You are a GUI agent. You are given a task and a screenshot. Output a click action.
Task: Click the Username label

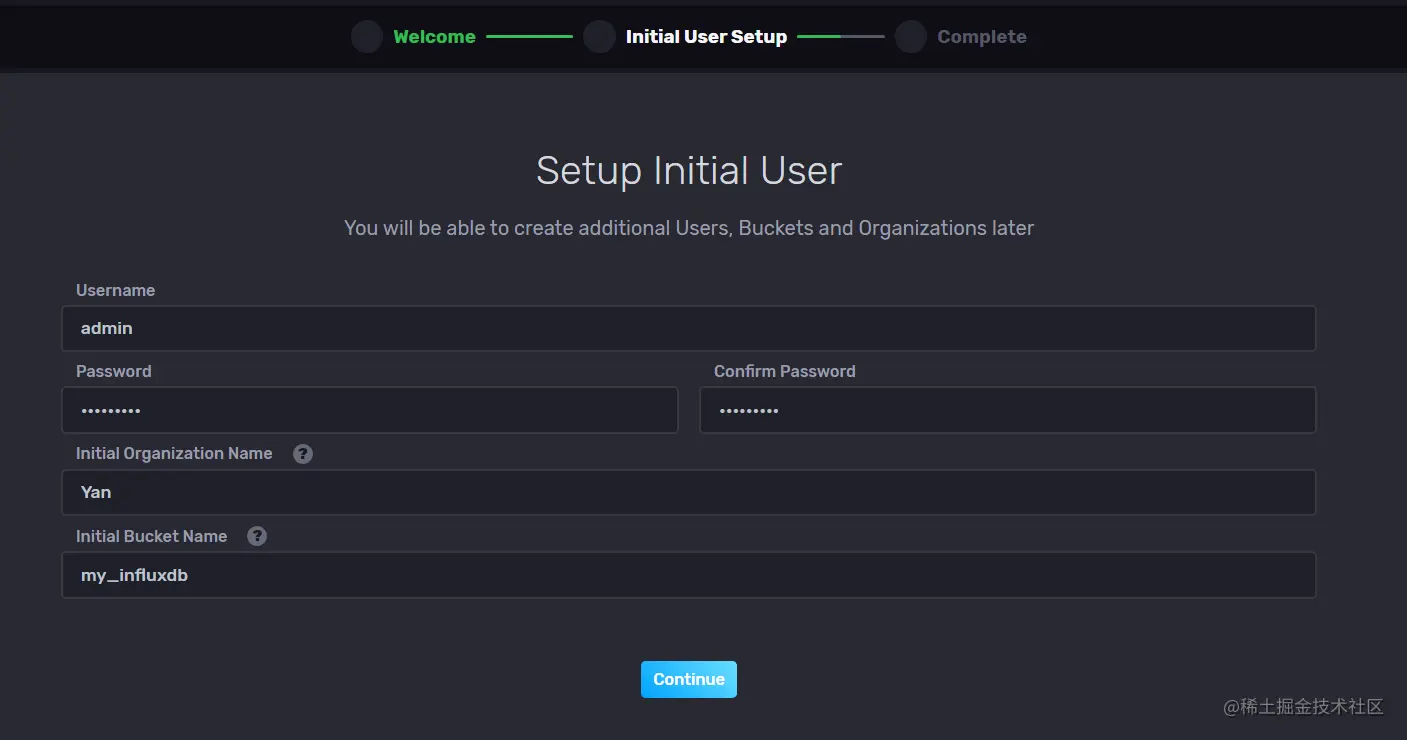pos(115,290)
